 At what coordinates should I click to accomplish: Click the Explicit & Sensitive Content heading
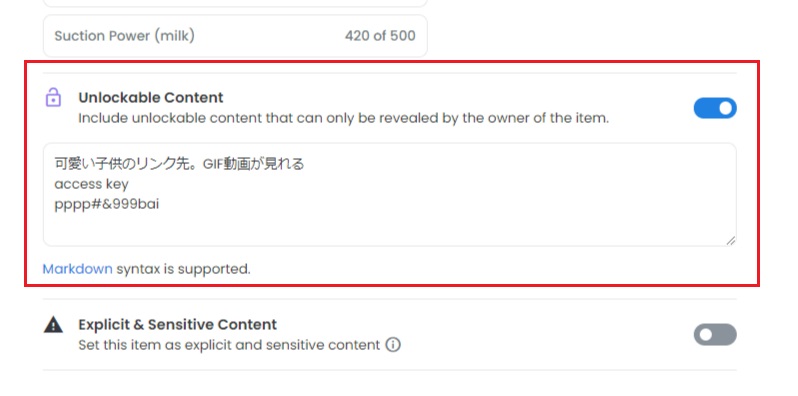click(178, 324)
